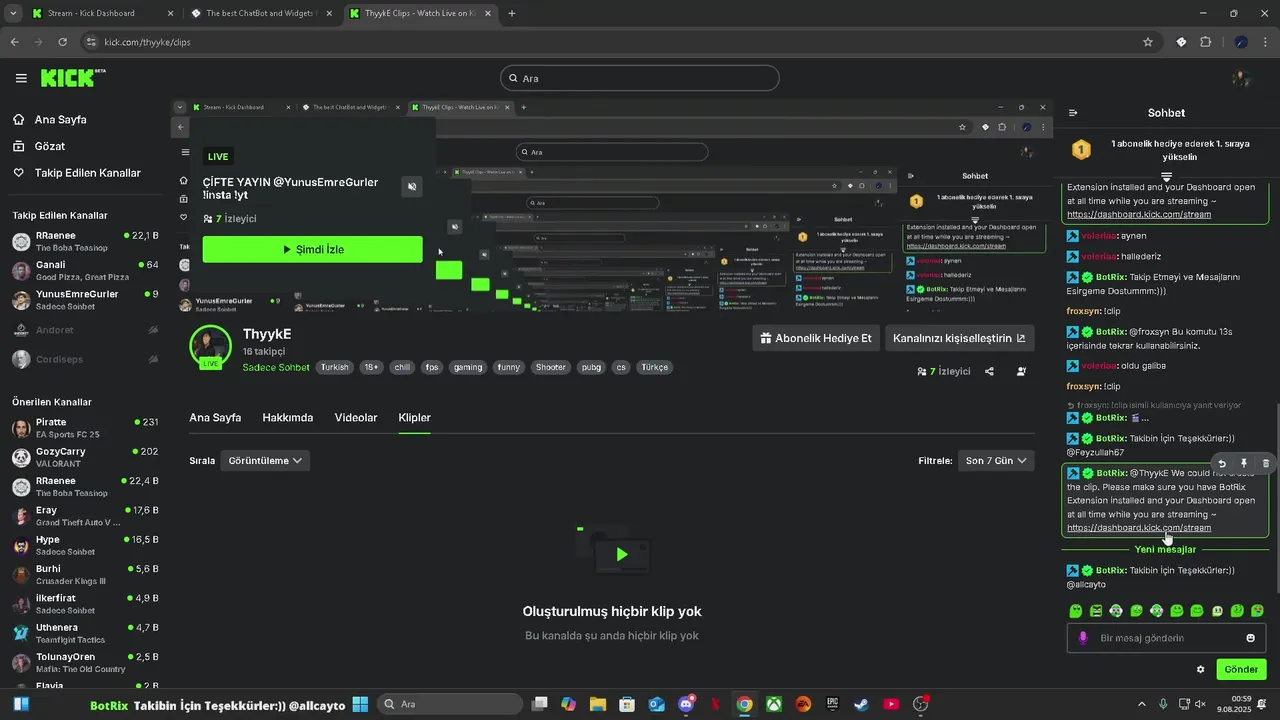1280x720 pixels.
Task: Open Piratte recommended channel
Action: [x=86, y=428]
